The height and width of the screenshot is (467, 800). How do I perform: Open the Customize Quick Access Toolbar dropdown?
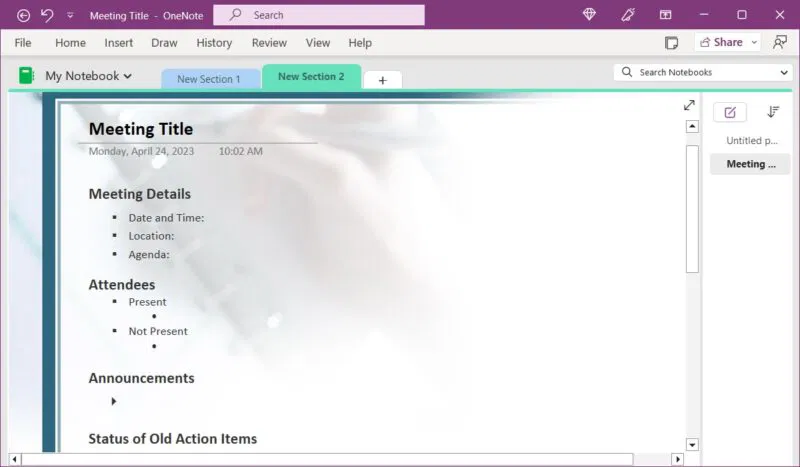tap(70, 16)
